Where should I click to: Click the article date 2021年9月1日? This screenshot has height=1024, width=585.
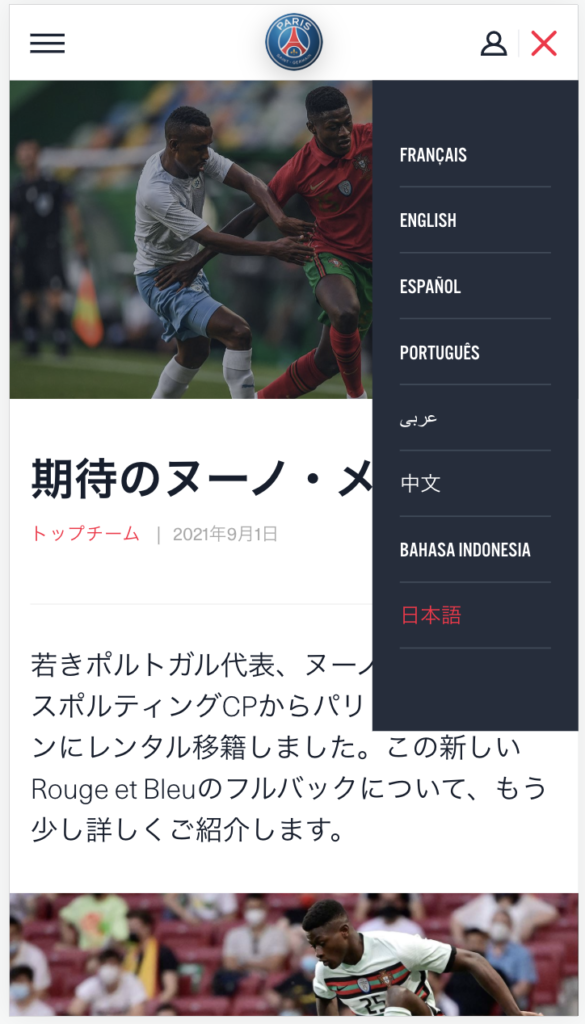(x=225, y=534)
